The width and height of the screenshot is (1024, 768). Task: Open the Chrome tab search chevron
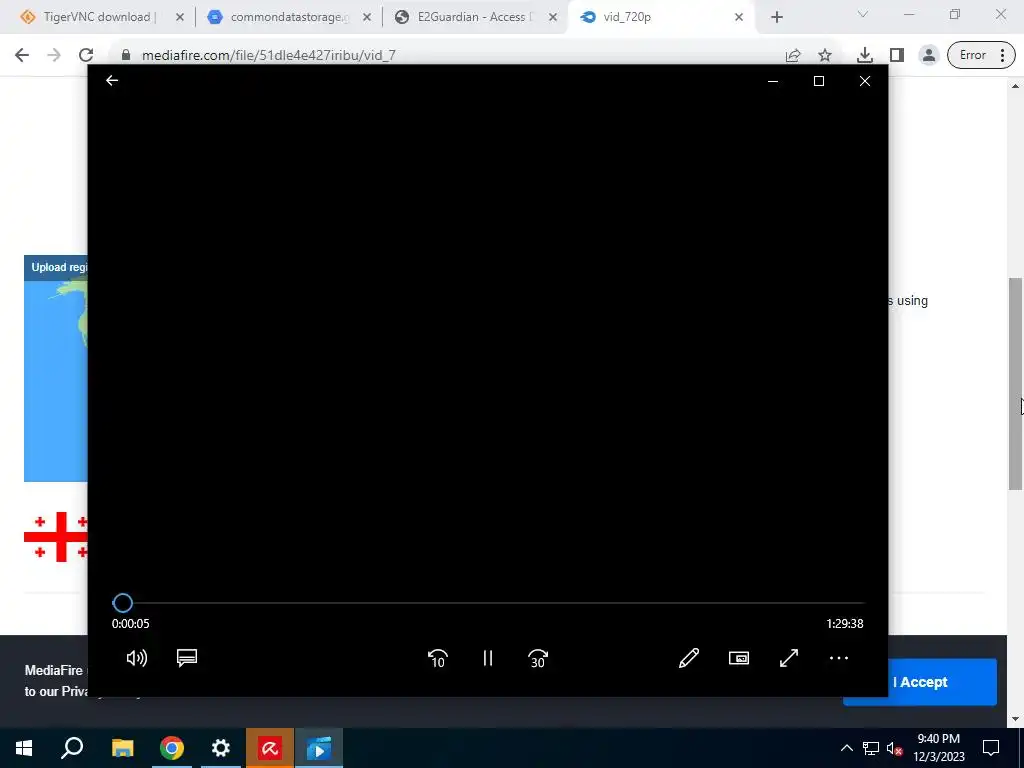pyautogui.click(x=863, y=14)
